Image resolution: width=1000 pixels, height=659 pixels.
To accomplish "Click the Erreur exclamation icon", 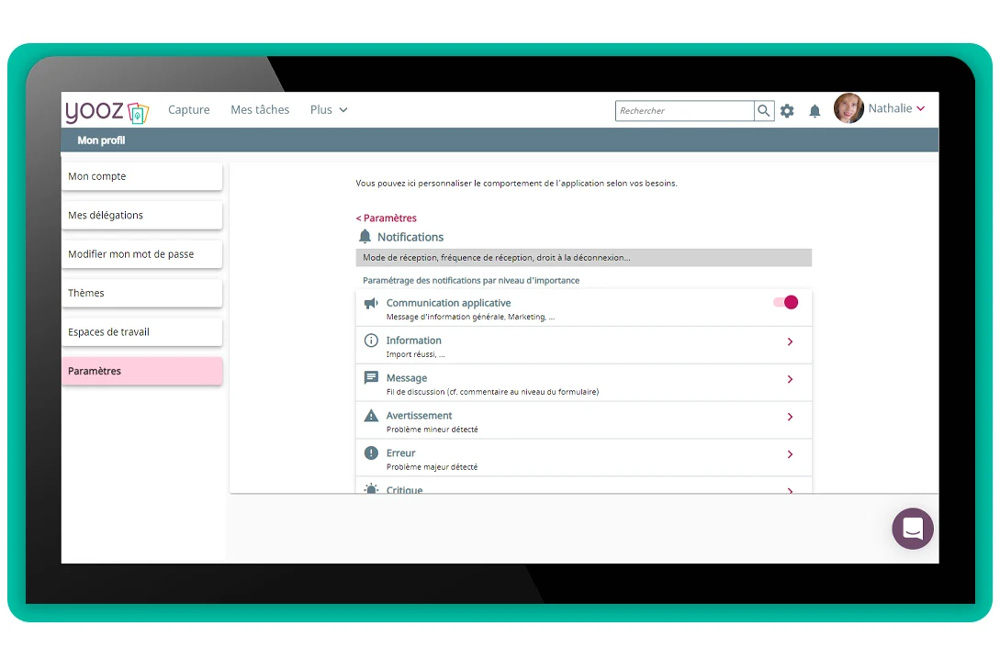I will pos(371,454).
